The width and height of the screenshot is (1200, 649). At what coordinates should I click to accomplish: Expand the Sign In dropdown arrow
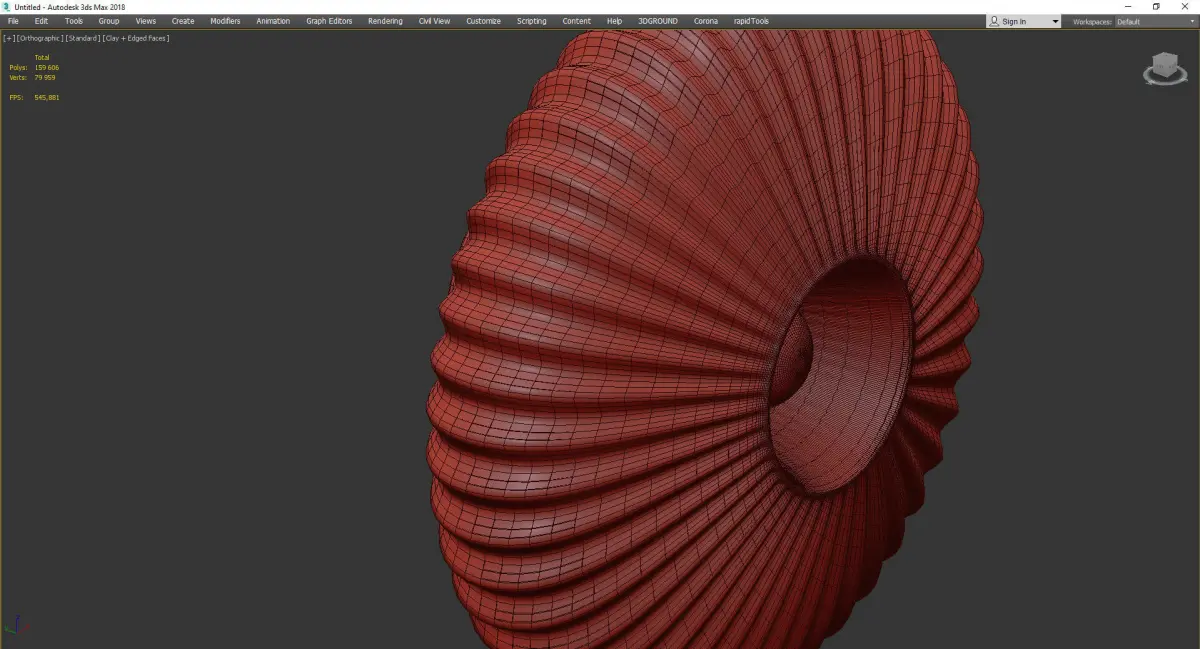point(1054,22)
